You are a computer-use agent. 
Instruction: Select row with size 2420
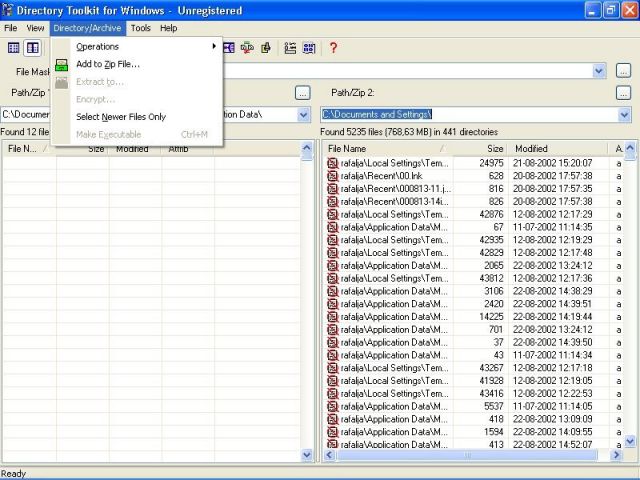point(473,304)
